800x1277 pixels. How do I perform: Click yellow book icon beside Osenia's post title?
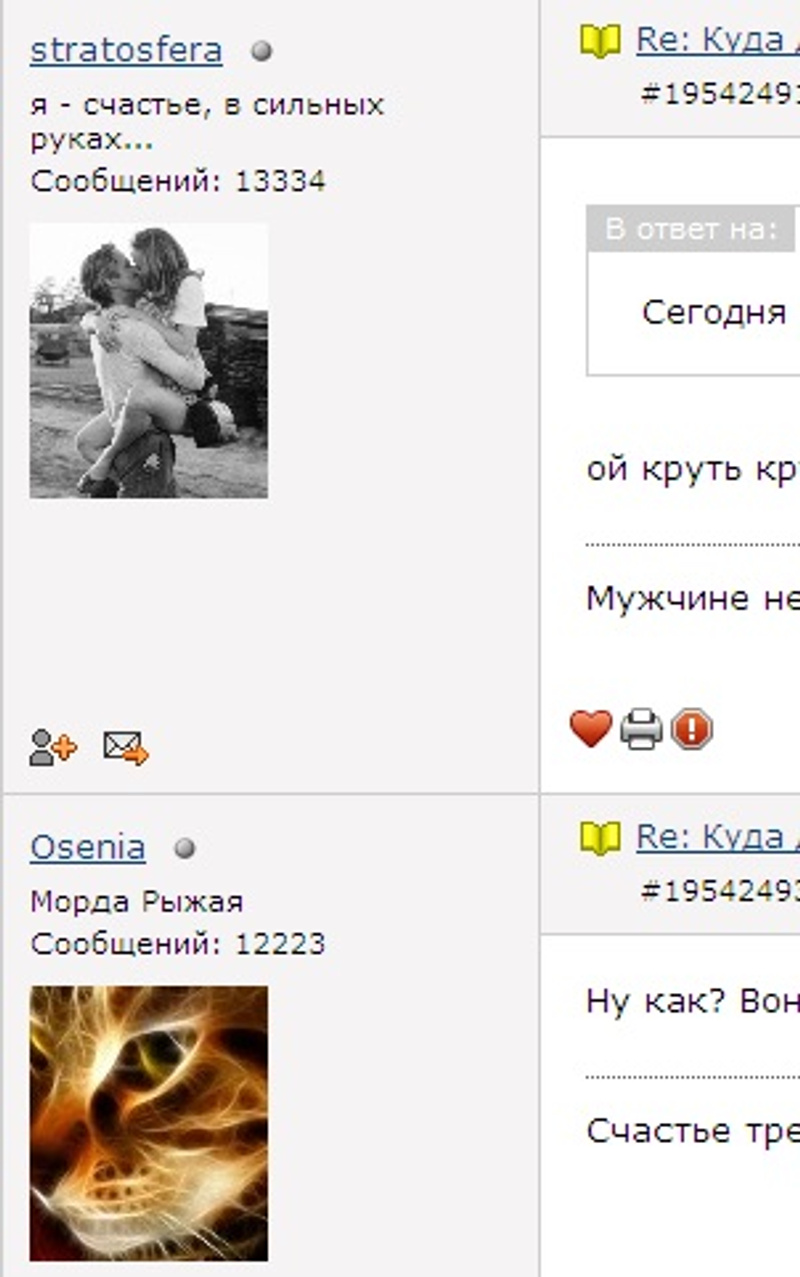click(x=600, y=839)
